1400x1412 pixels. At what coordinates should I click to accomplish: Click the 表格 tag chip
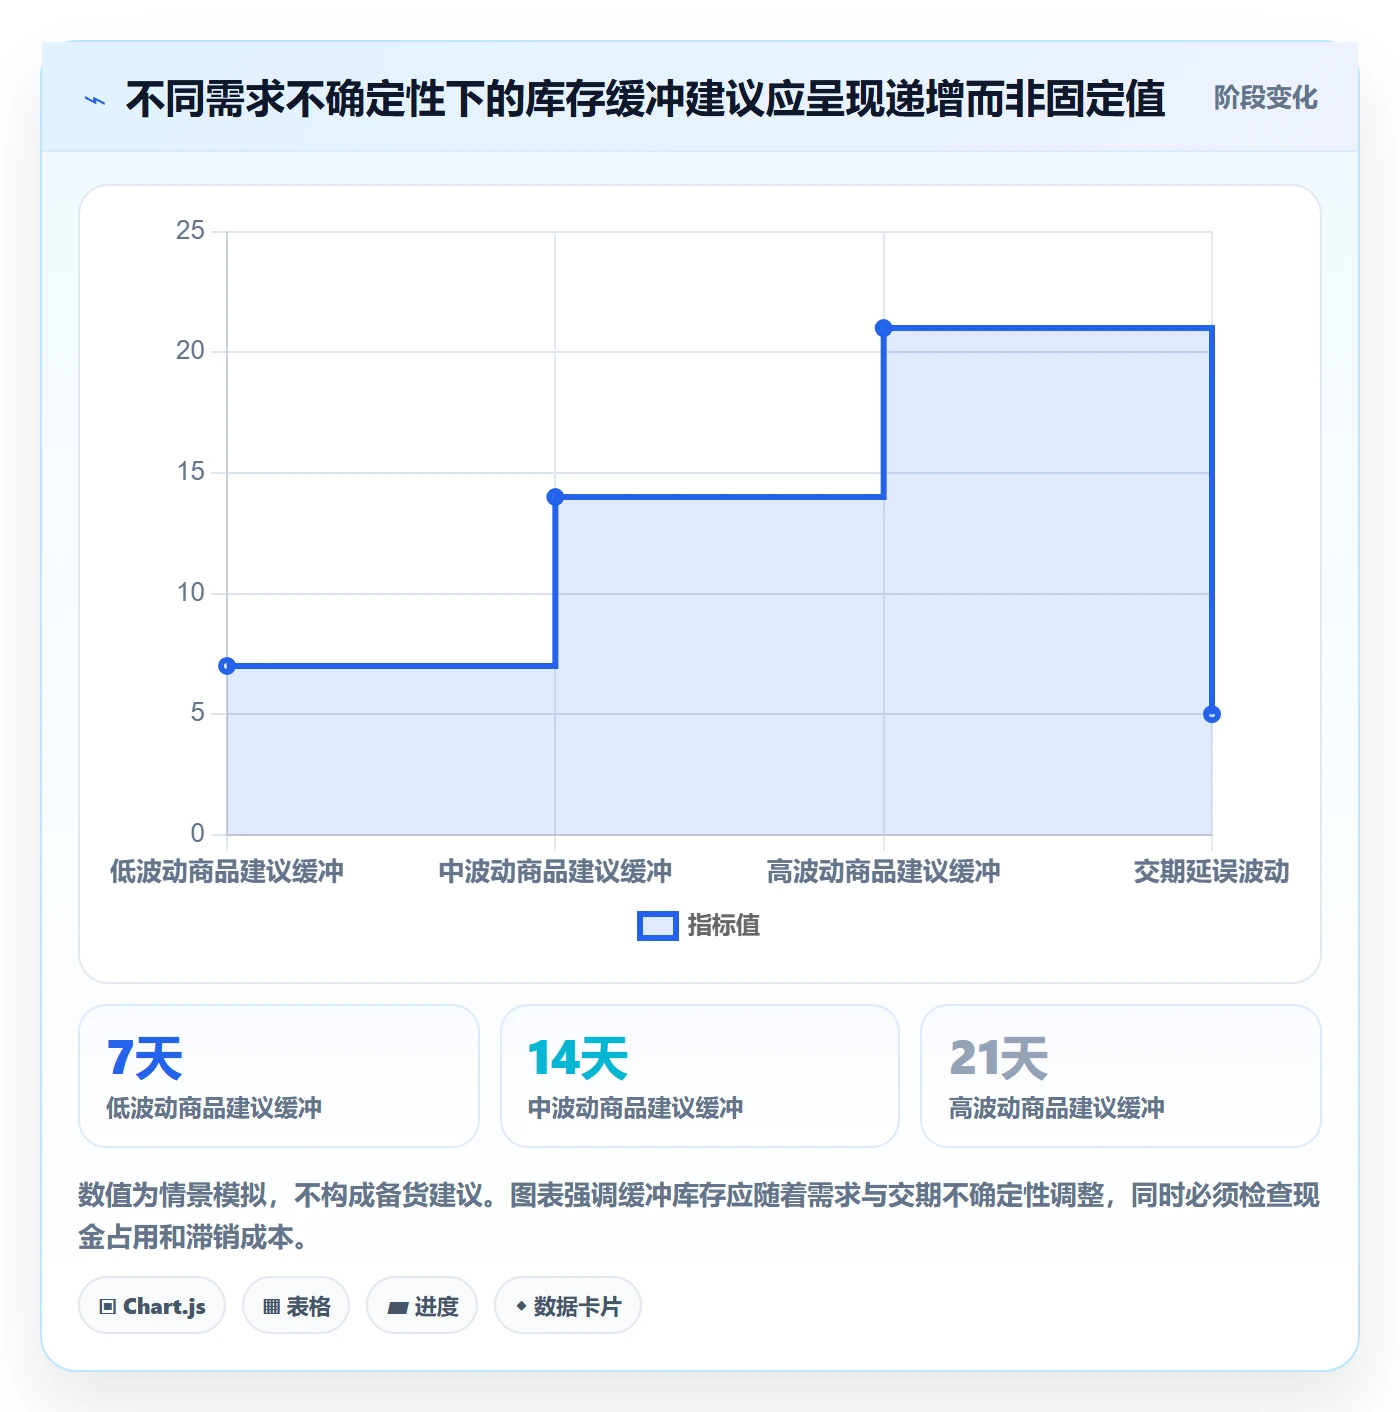296,1306
